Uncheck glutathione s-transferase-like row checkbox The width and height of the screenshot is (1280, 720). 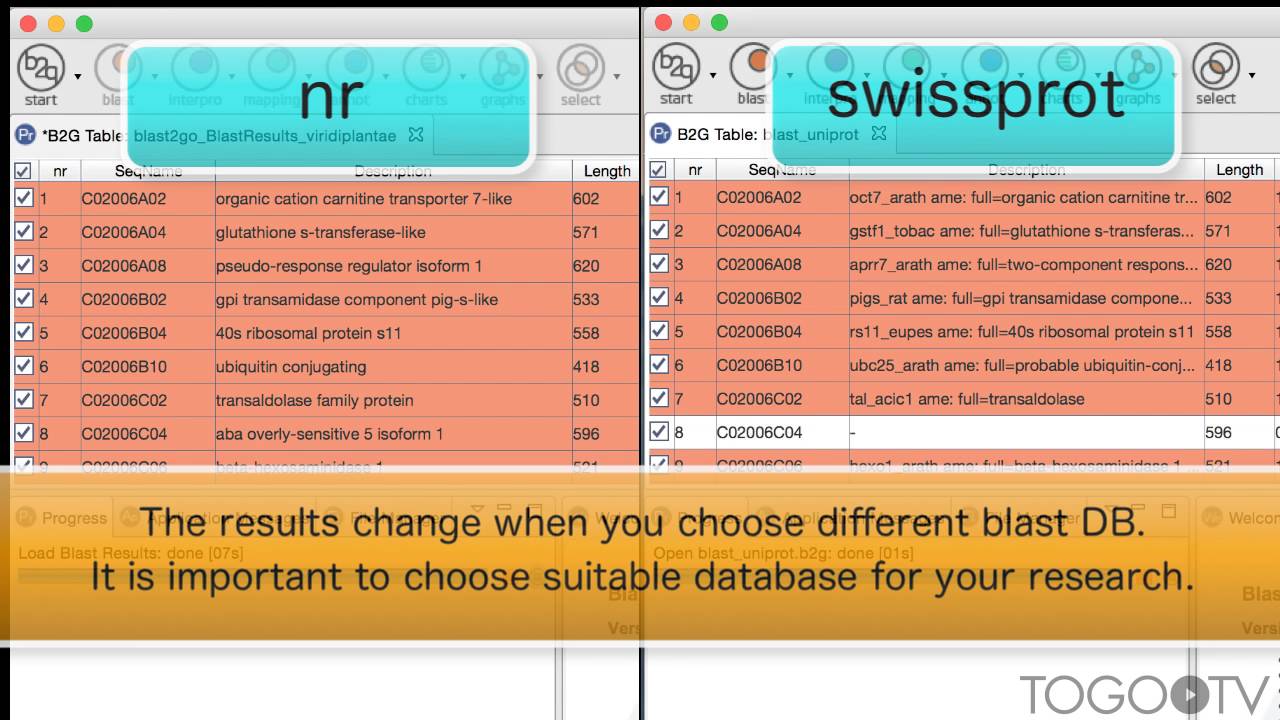click(24, 232)
